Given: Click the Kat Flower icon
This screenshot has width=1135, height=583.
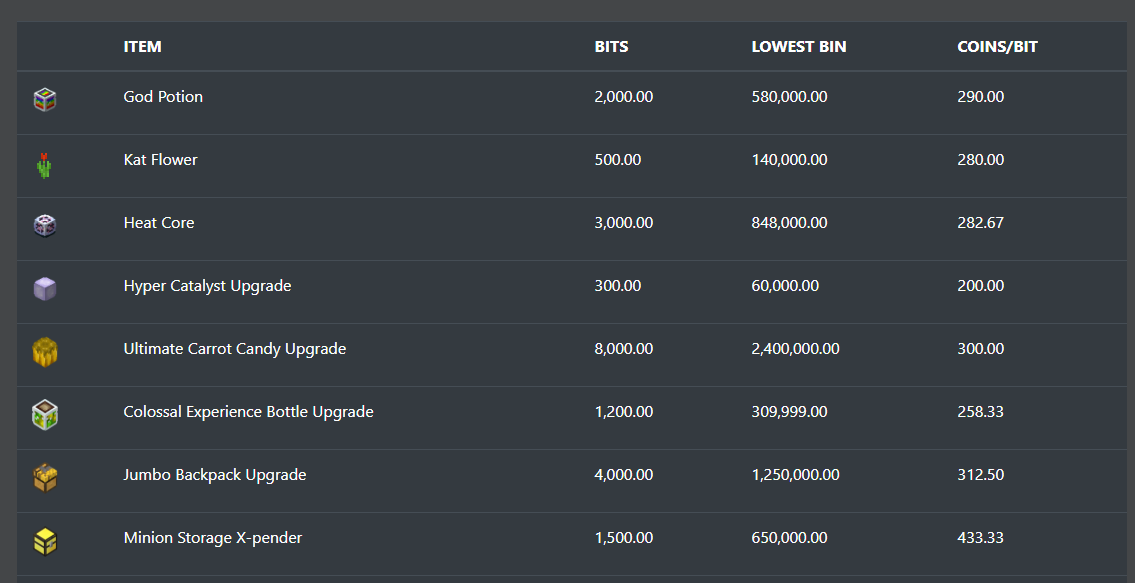Looking at the screenshot, I should coord(44,166).
